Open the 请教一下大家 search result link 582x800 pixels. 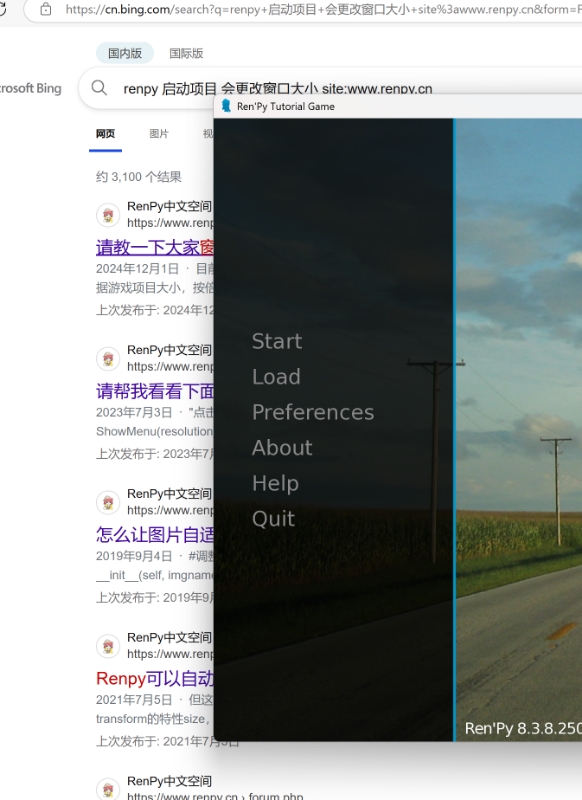point(155,247)
